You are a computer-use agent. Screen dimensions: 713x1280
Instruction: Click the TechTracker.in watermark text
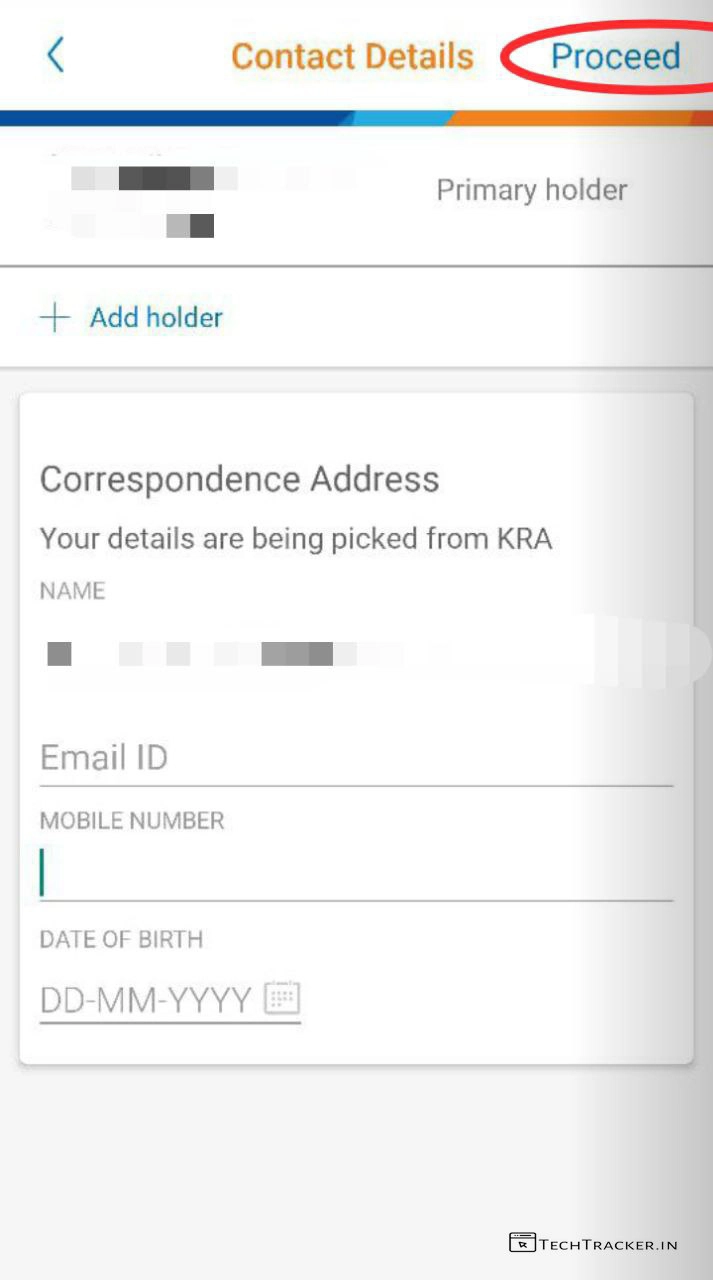coord(608,1244)
